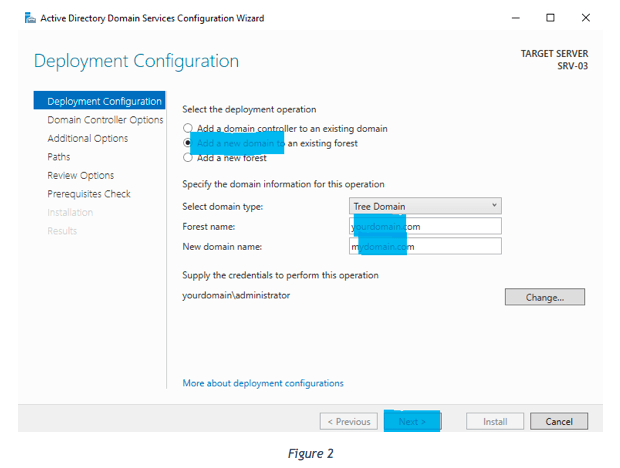
Task: Select Review Options in the sidebar
Action: click(x=80, y=175)
